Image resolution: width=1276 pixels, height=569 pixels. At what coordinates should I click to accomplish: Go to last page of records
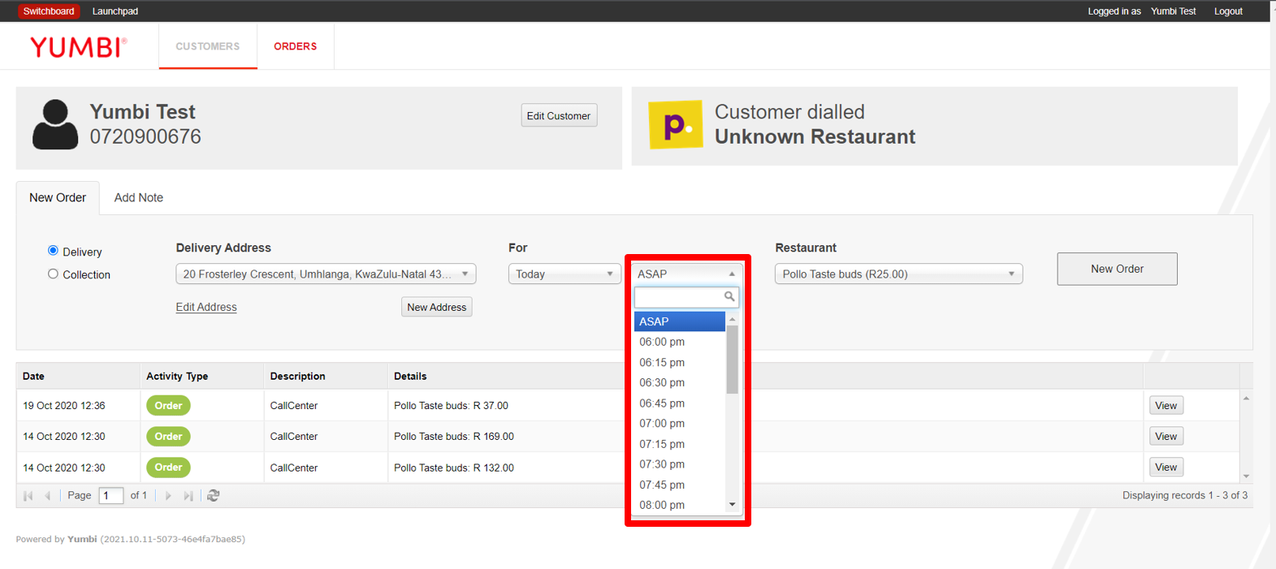pos(188,496)
